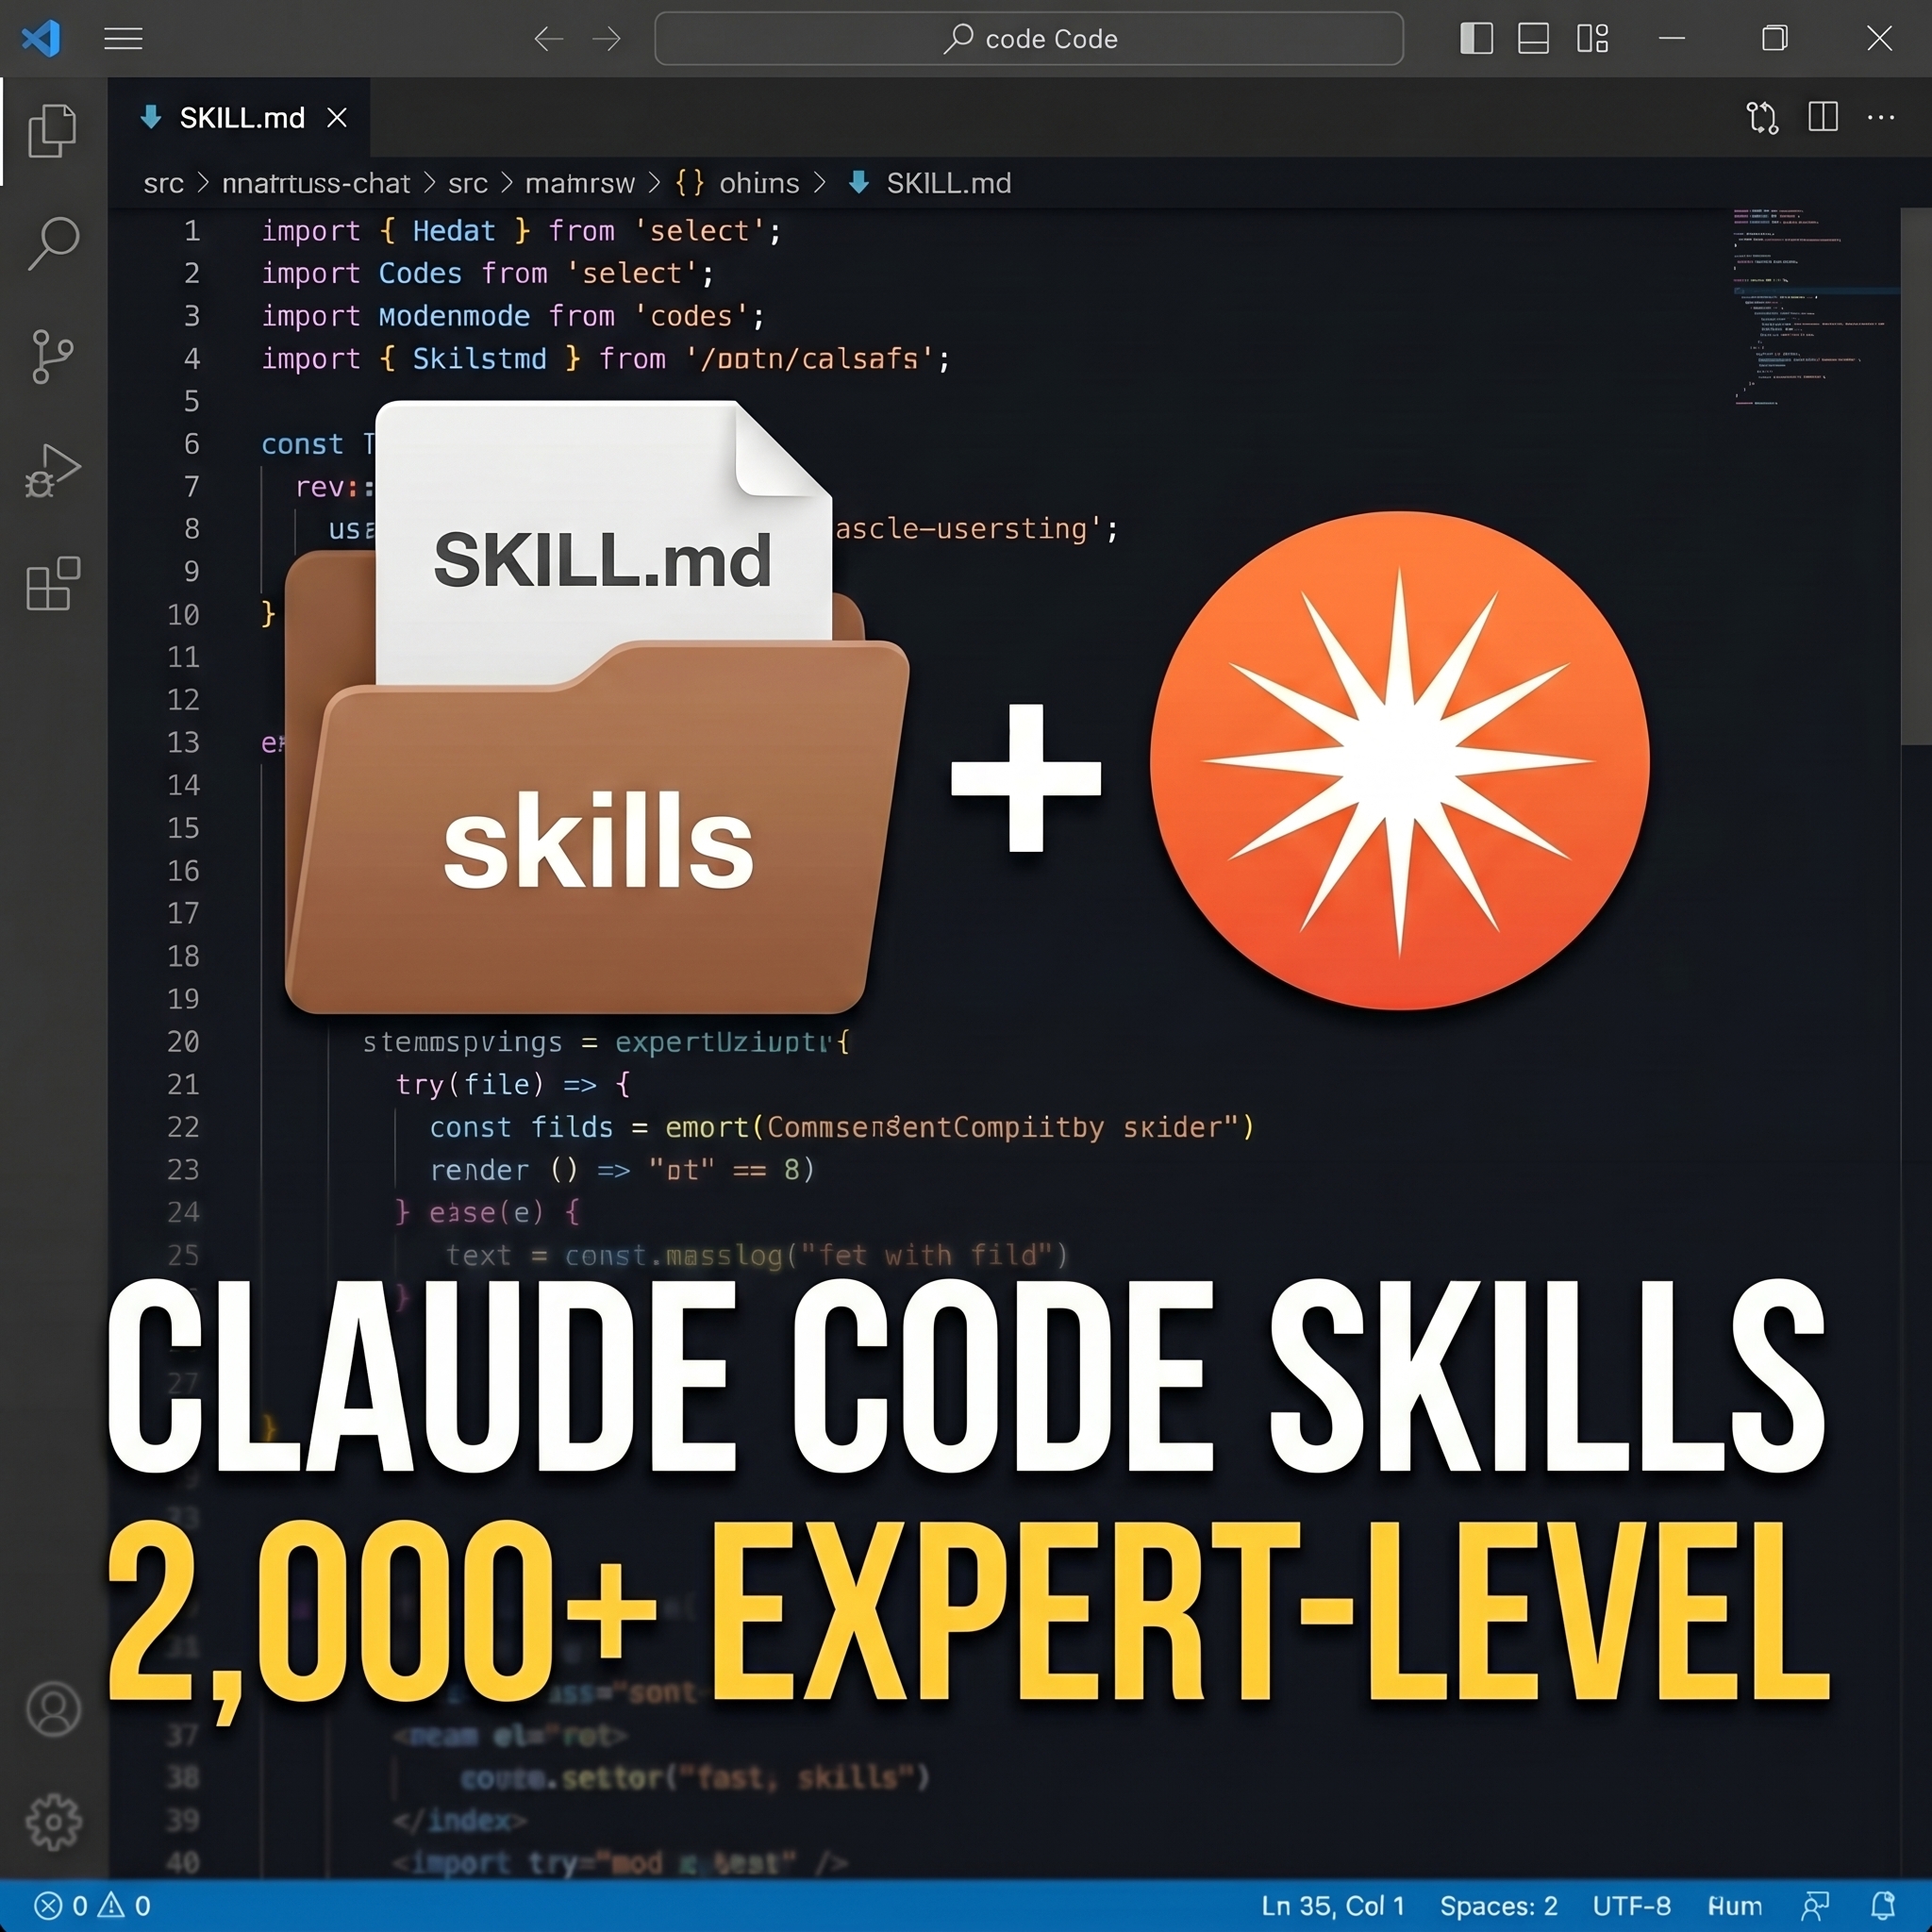Click 'try(file)' on line 21

pos(470,1084)
